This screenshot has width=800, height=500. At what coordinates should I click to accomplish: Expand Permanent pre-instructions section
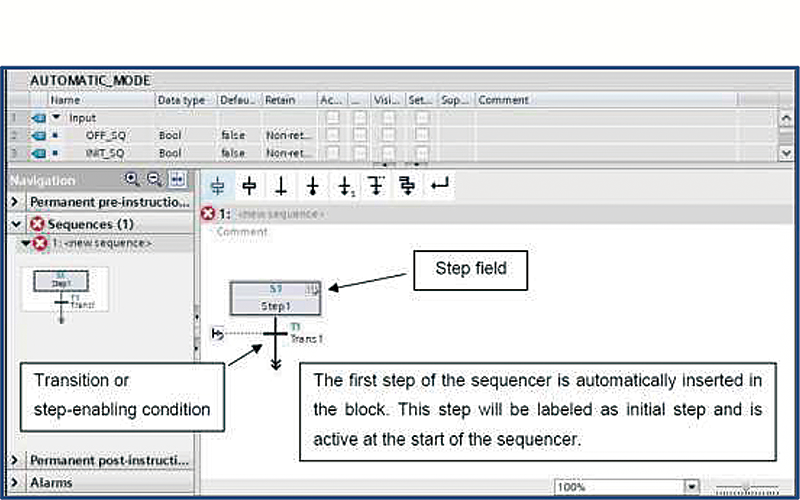click(15, 202)
